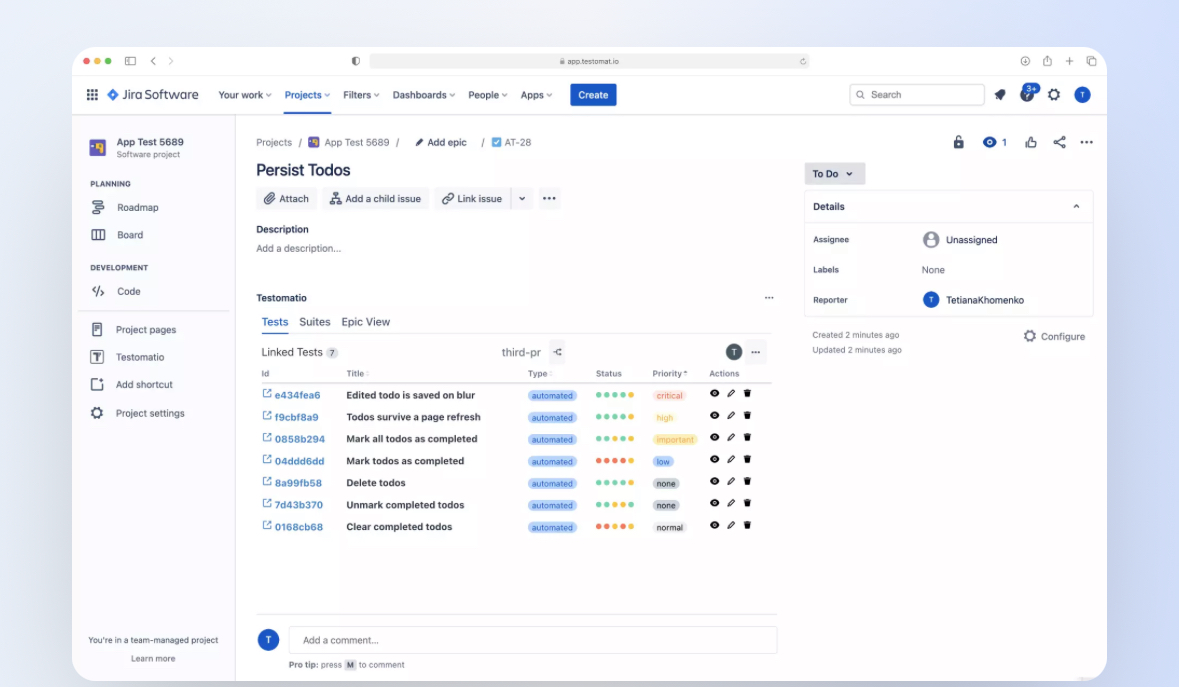Image resolution: width=1179 pixels, height=687 pixels.
Task: Like the issue with the thumbs-up icon
Action: click(1031, 142)
